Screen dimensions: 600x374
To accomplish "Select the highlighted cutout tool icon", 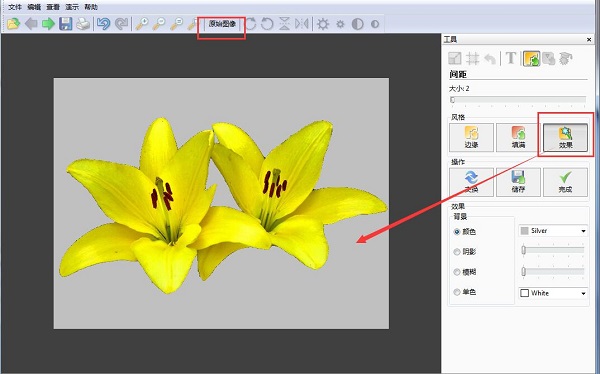I will [x=532, y=59].
